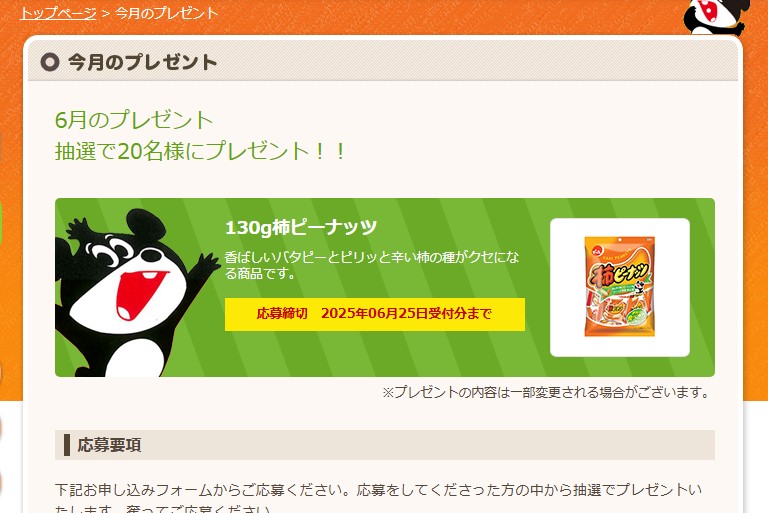
Task: Click the cheering bear mascot illustration
Action: pyautogui.click(x=136, y=293)
